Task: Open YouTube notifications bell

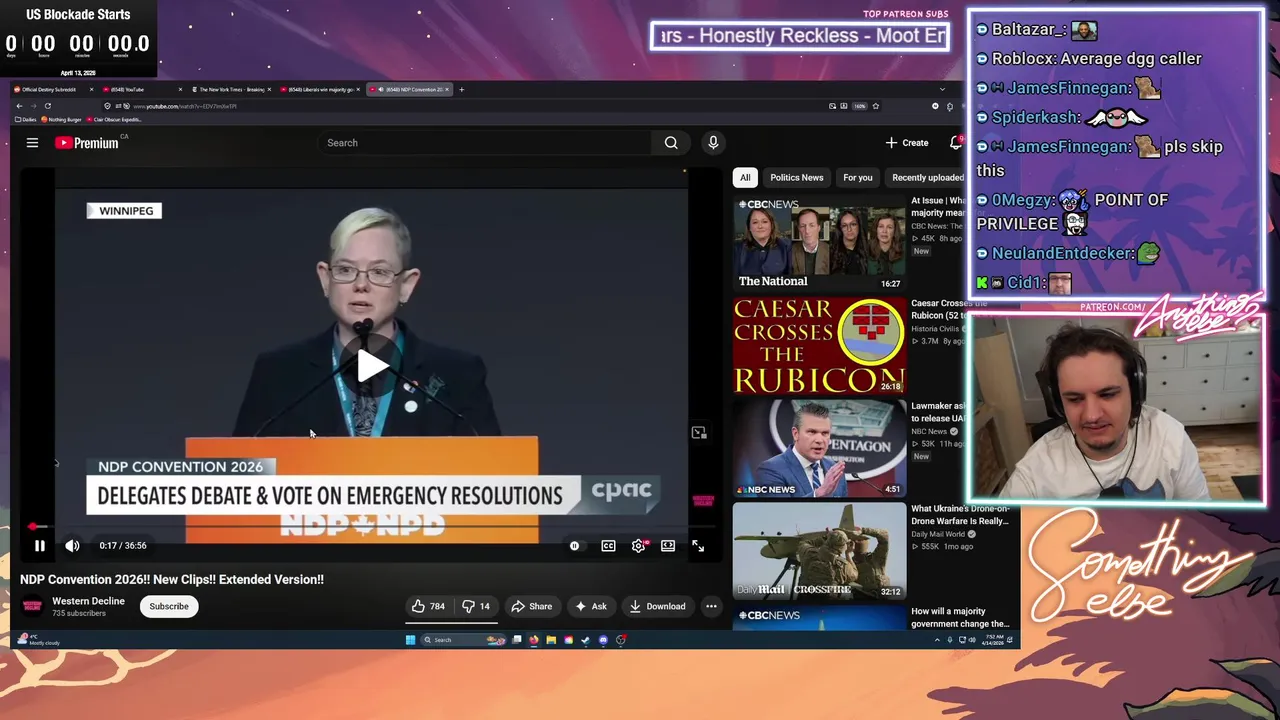Action: [x=956, y=143]
